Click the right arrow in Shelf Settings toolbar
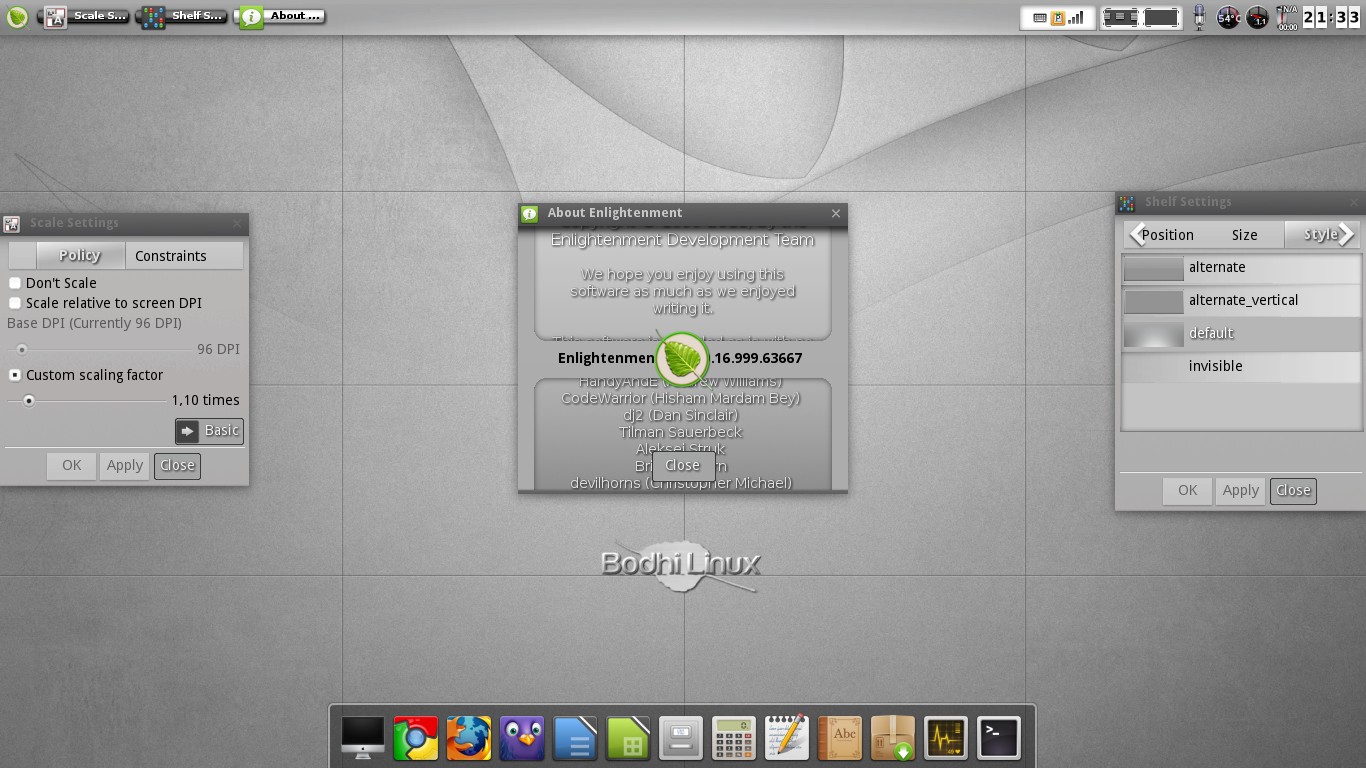Viewport: 1366px width, 768px height. tap(1346, 235)
